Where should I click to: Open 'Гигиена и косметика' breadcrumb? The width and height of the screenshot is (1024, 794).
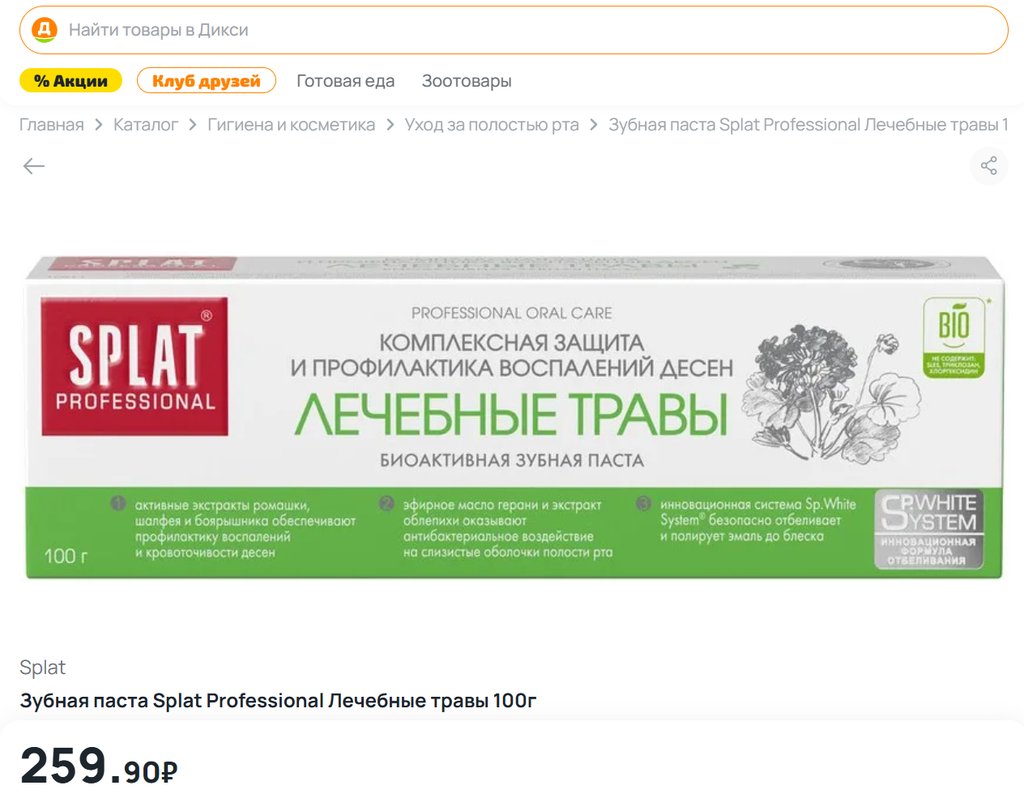point(291,125)
